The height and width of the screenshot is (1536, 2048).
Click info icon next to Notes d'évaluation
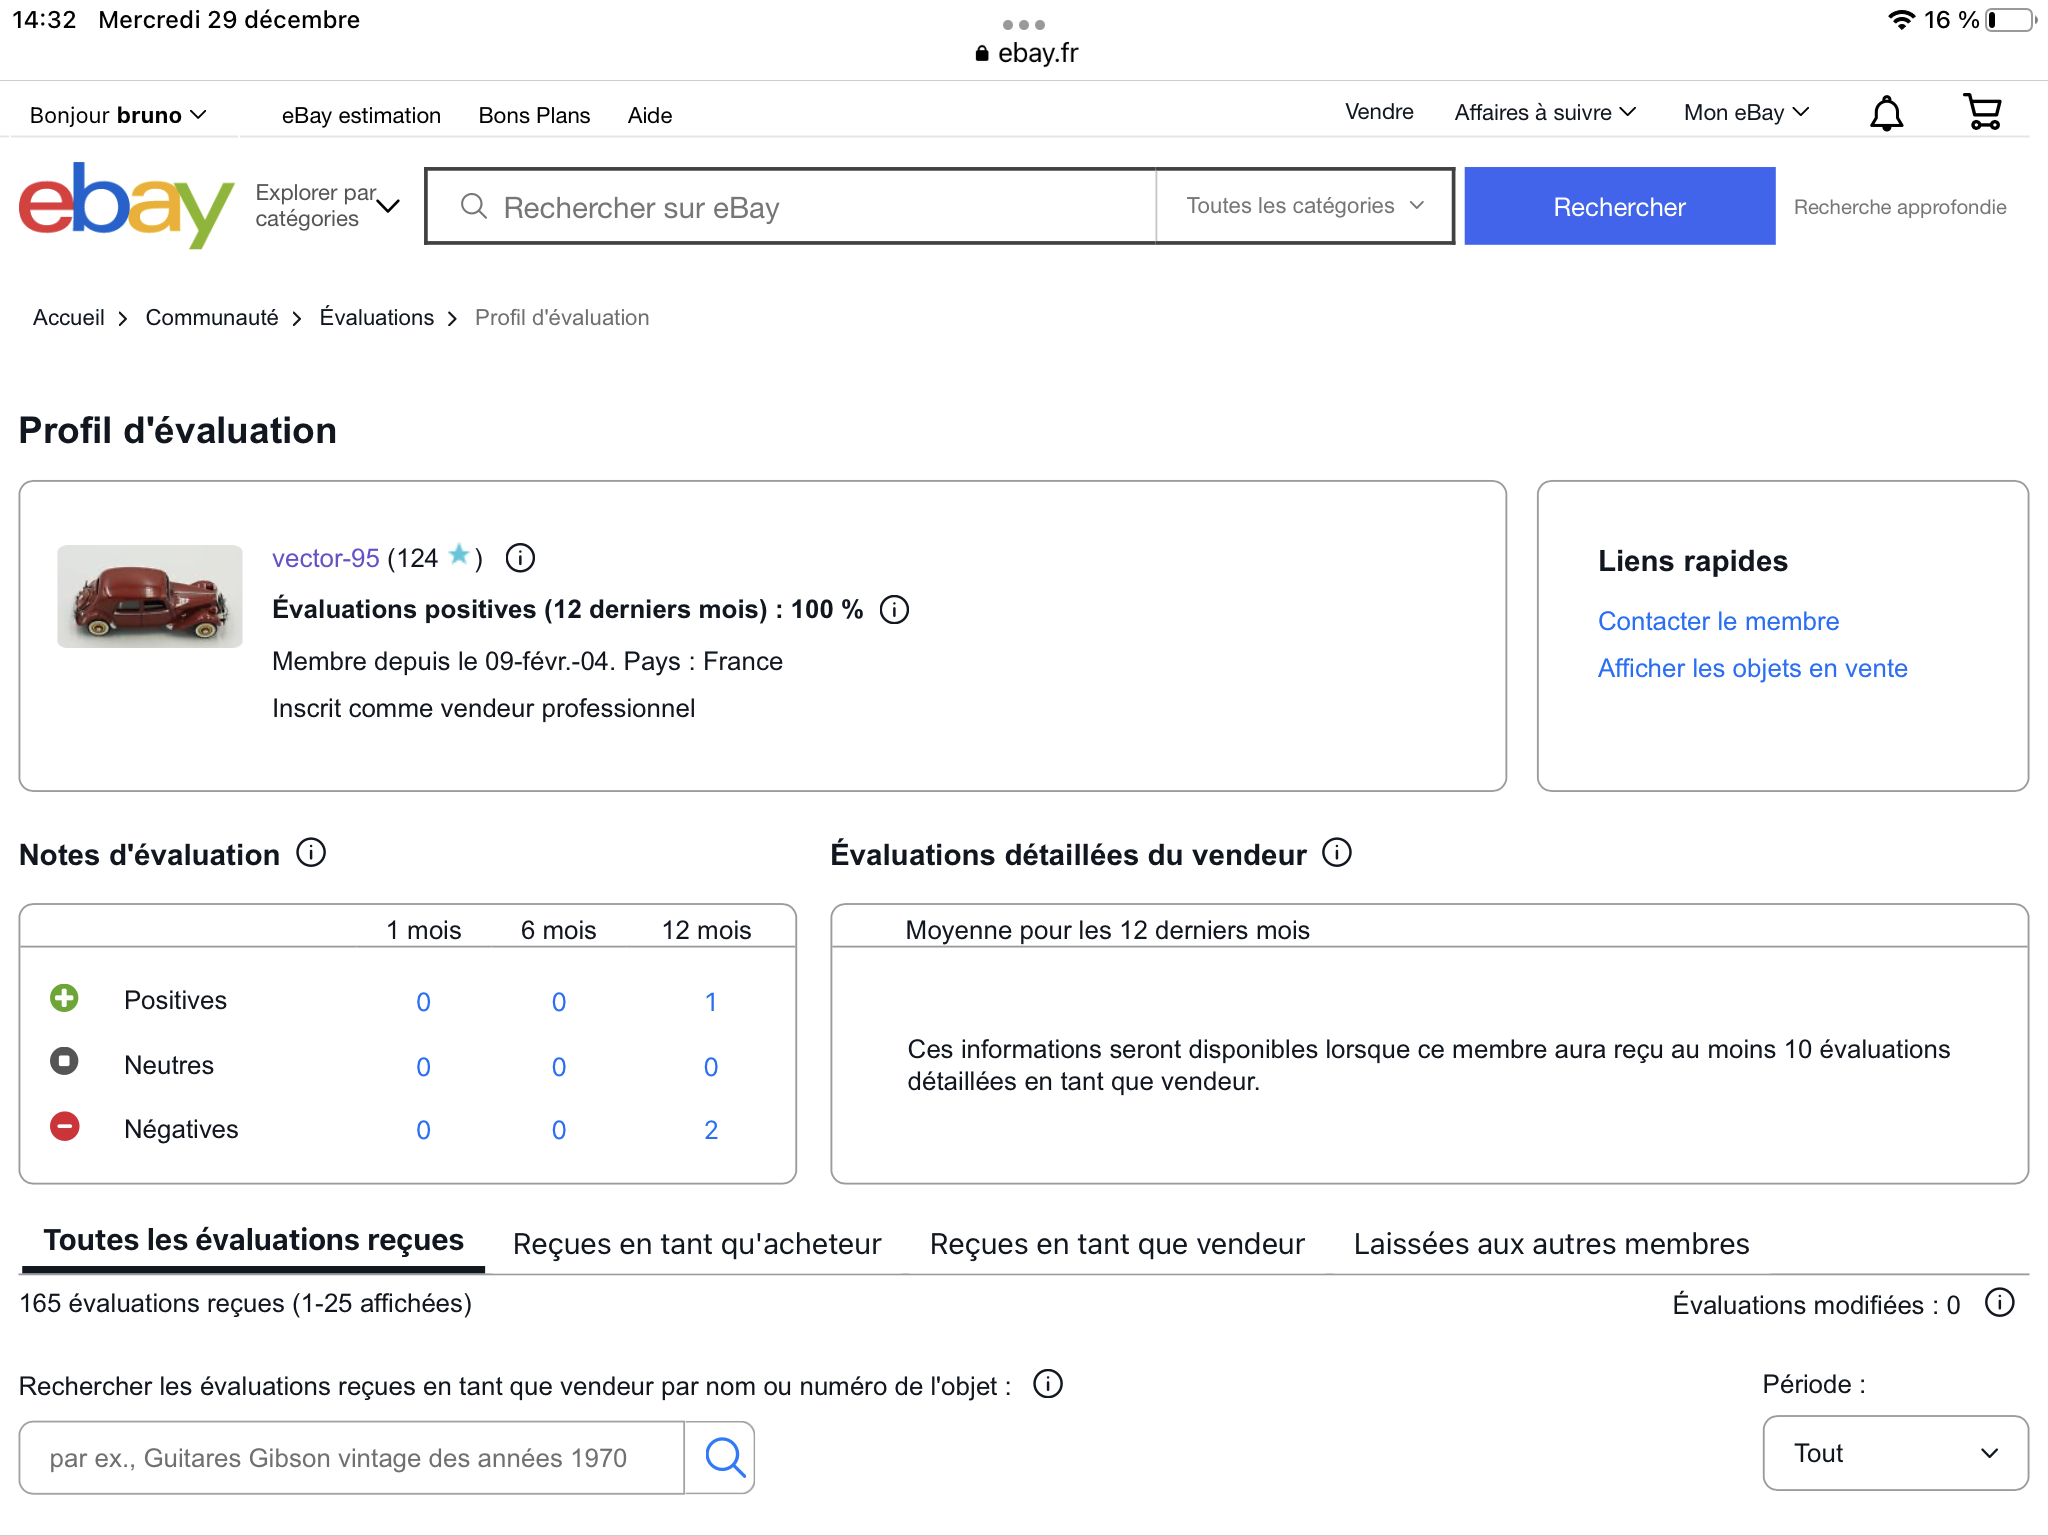click(x=311, y=853)
